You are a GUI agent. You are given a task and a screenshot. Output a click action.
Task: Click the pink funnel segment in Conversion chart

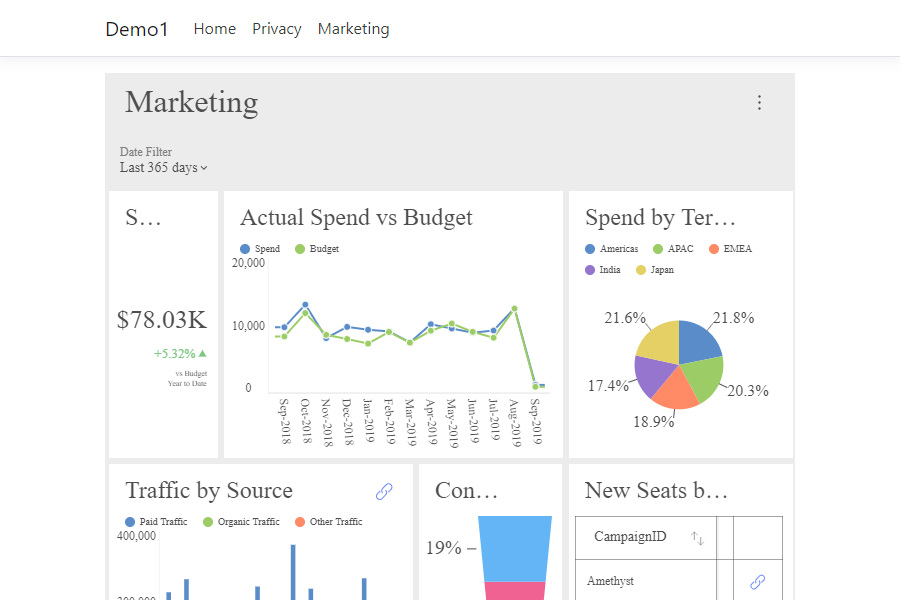(x=516, y=590)
